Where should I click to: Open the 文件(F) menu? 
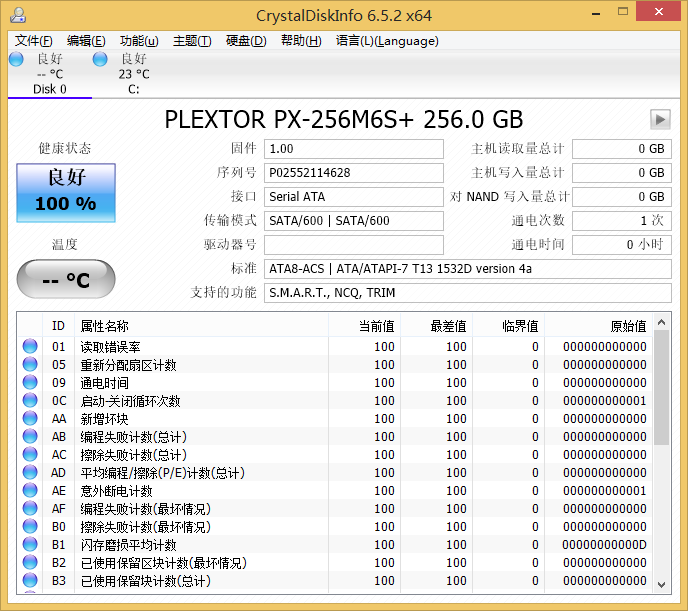34,41
